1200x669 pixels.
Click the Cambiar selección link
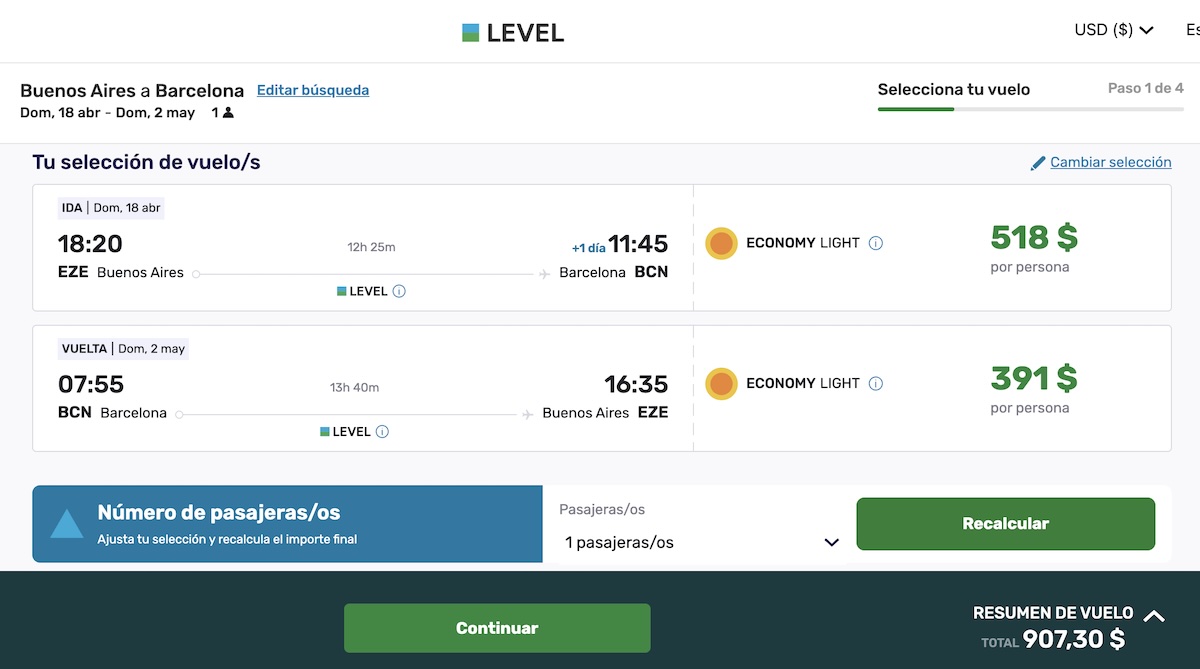tap(1111, 162)
